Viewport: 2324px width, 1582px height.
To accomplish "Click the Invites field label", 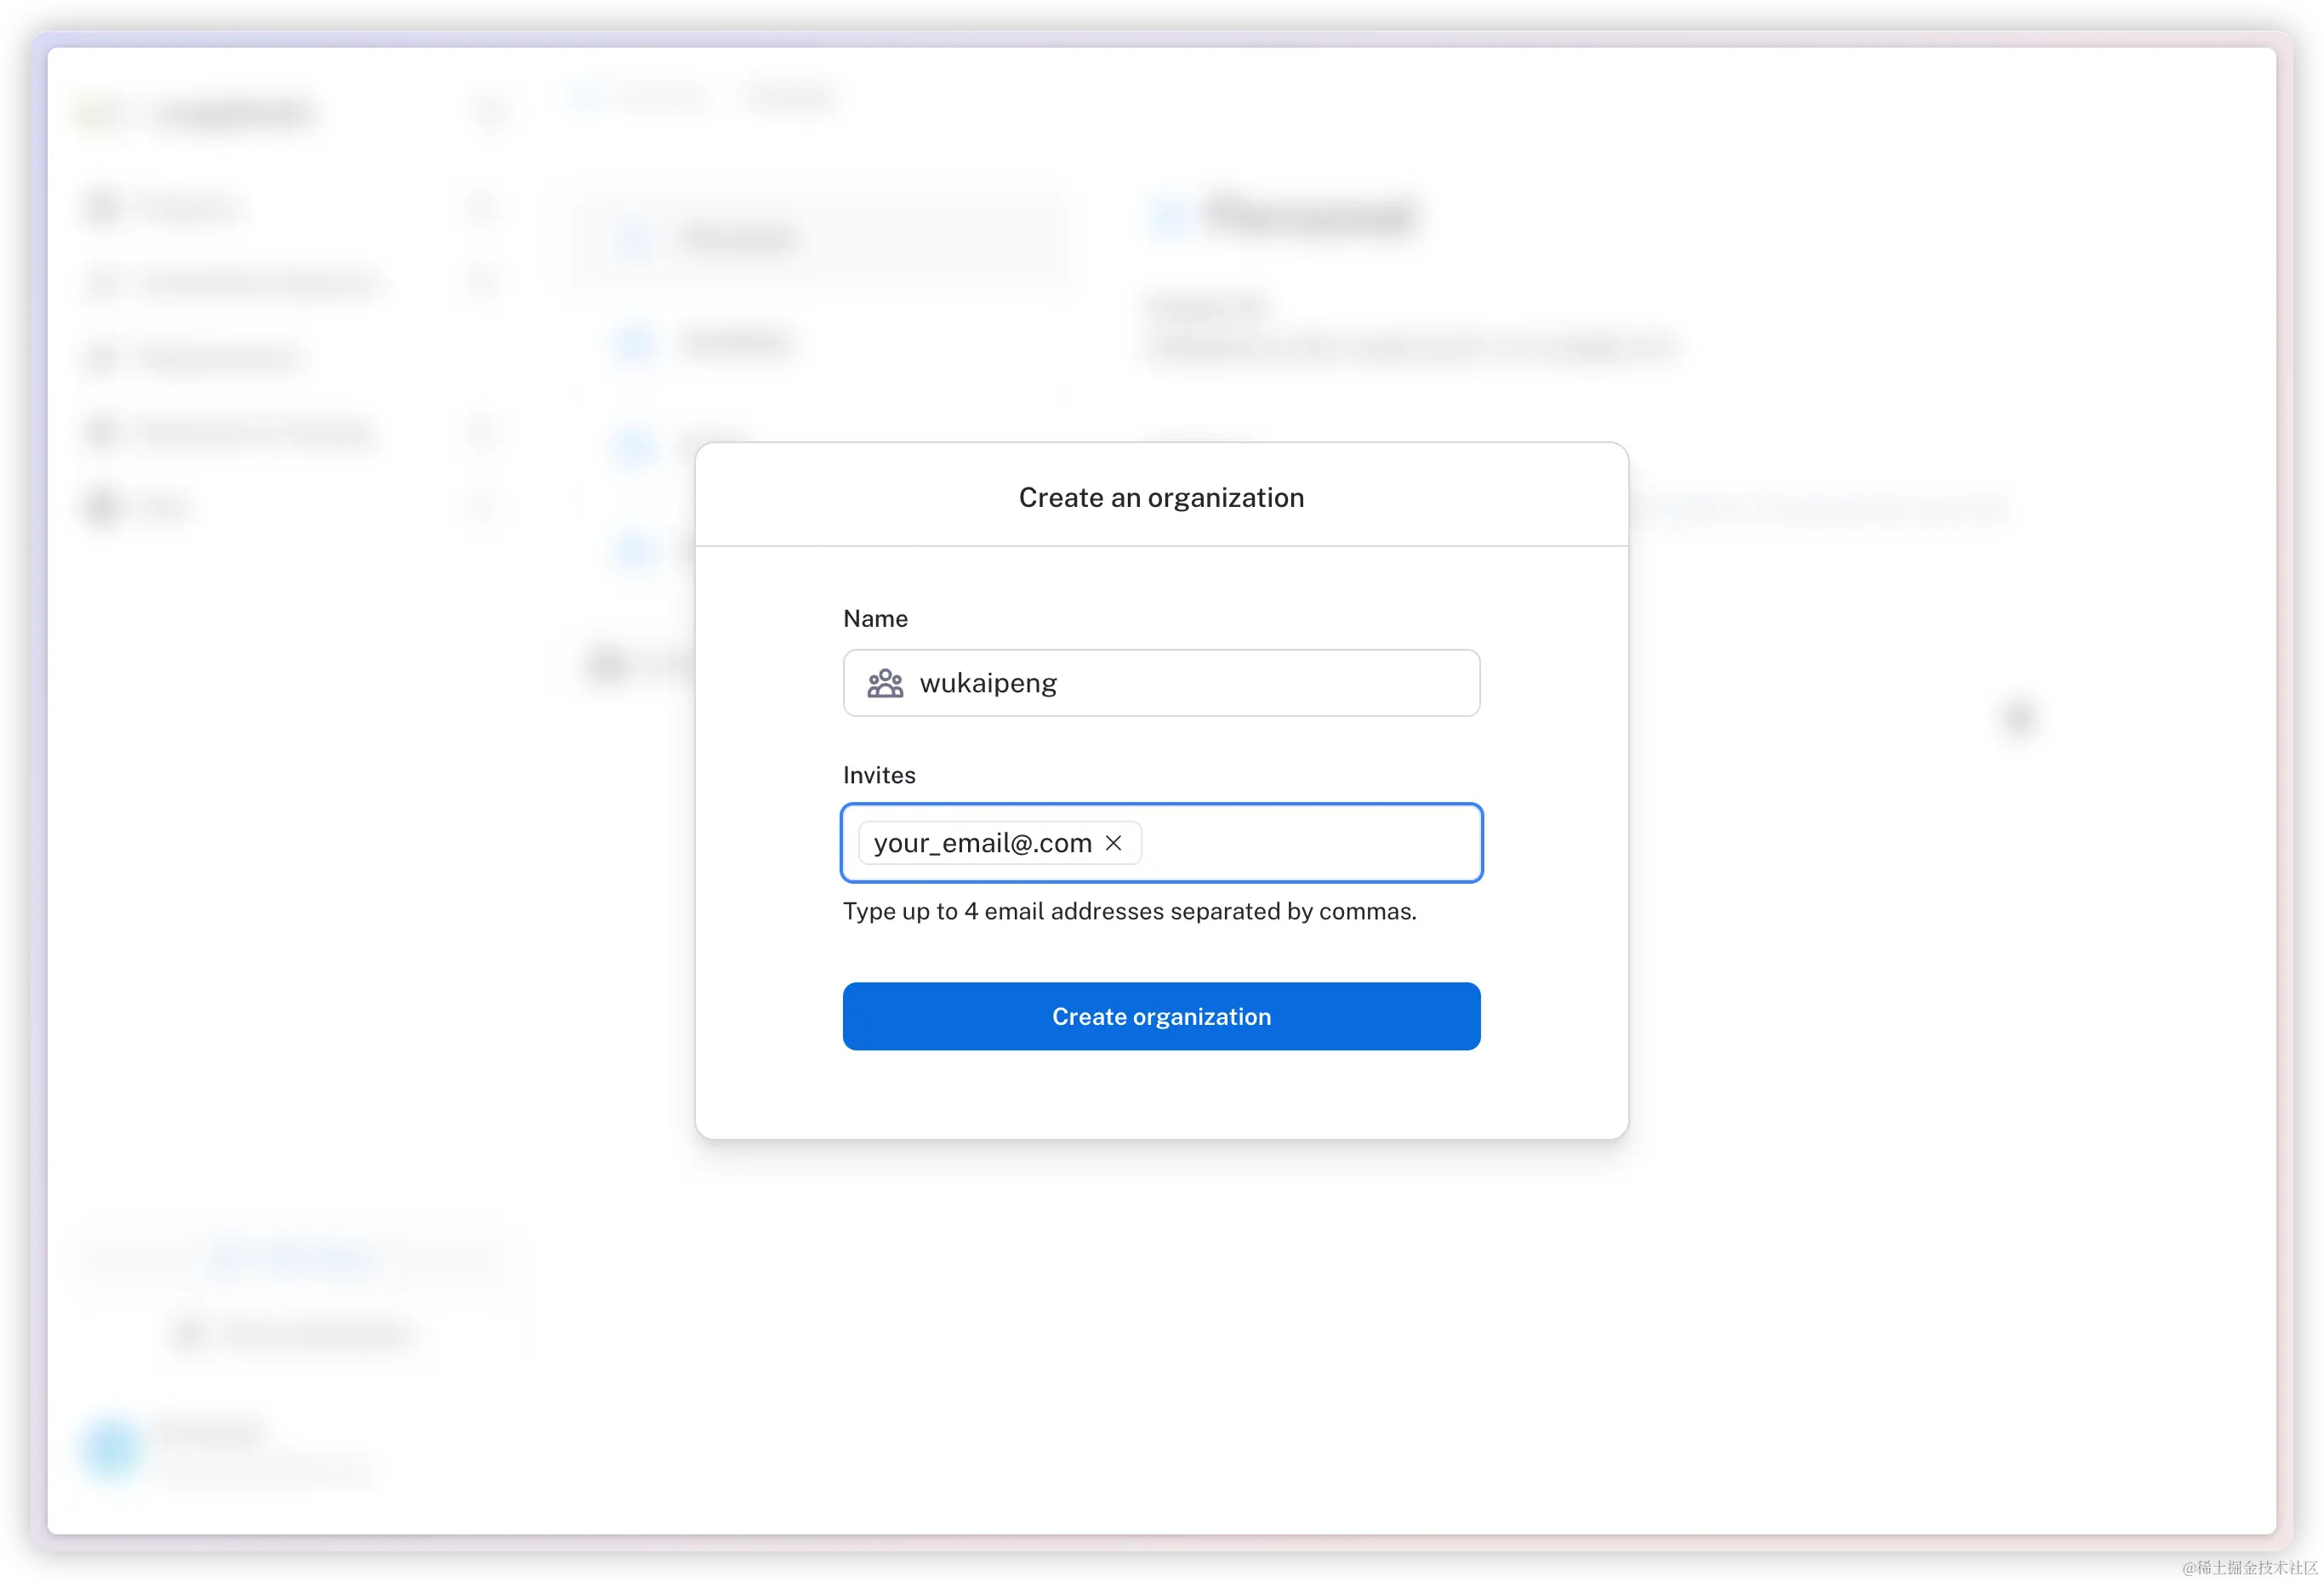I will tap(879, 775).
